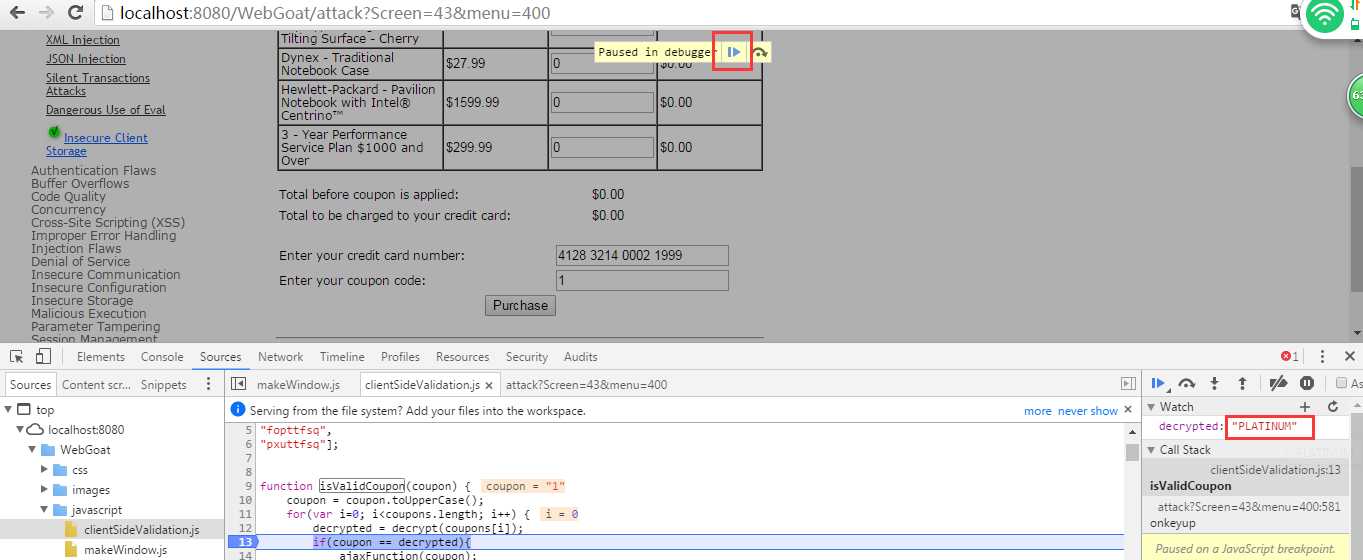Step out of current function
The height and width of the screenshot is (560, 1363).
pyautogui.click(x=1242, y=384)
